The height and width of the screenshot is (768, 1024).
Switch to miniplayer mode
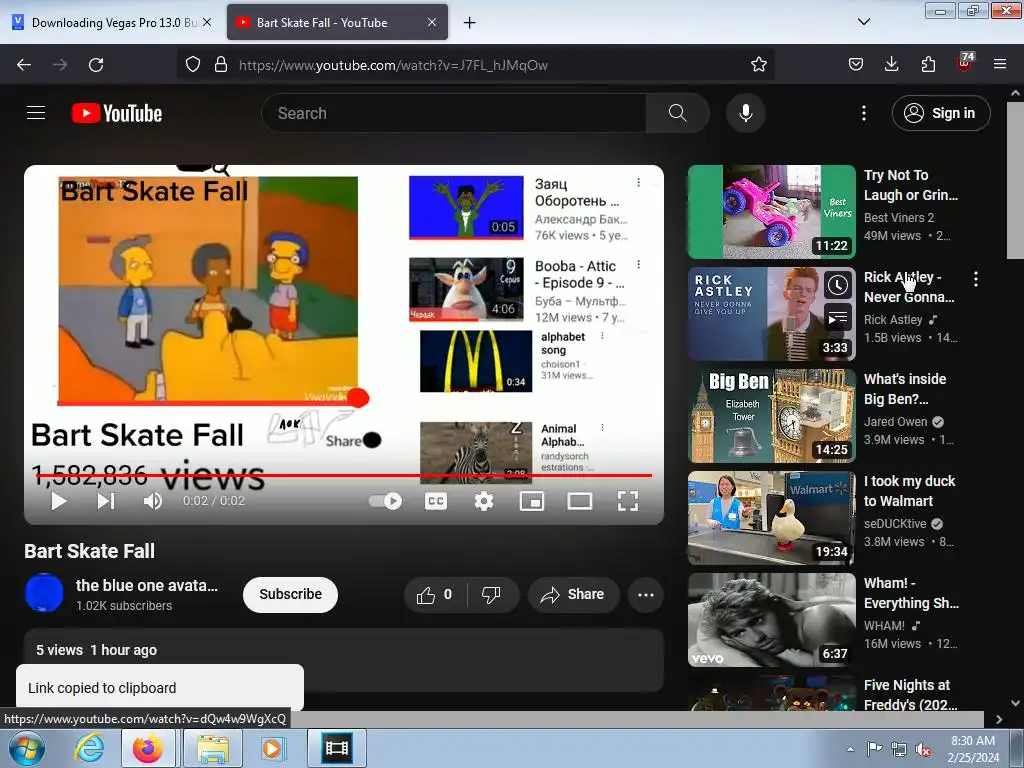click(x=532, y=501)
